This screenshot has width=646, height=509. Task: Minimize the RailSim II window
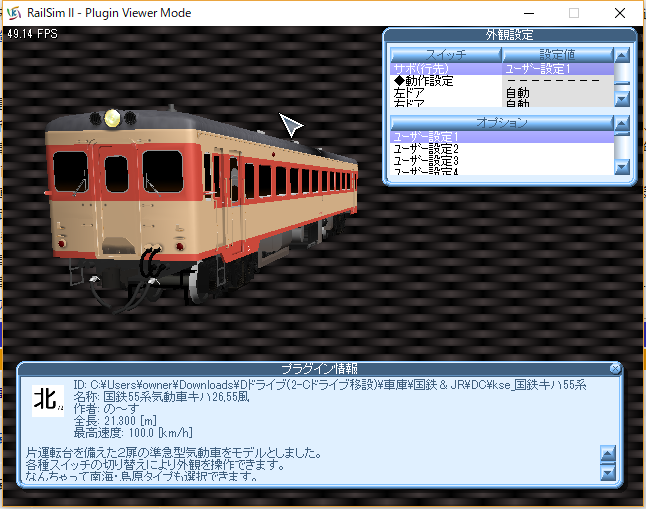pos(529,13)
